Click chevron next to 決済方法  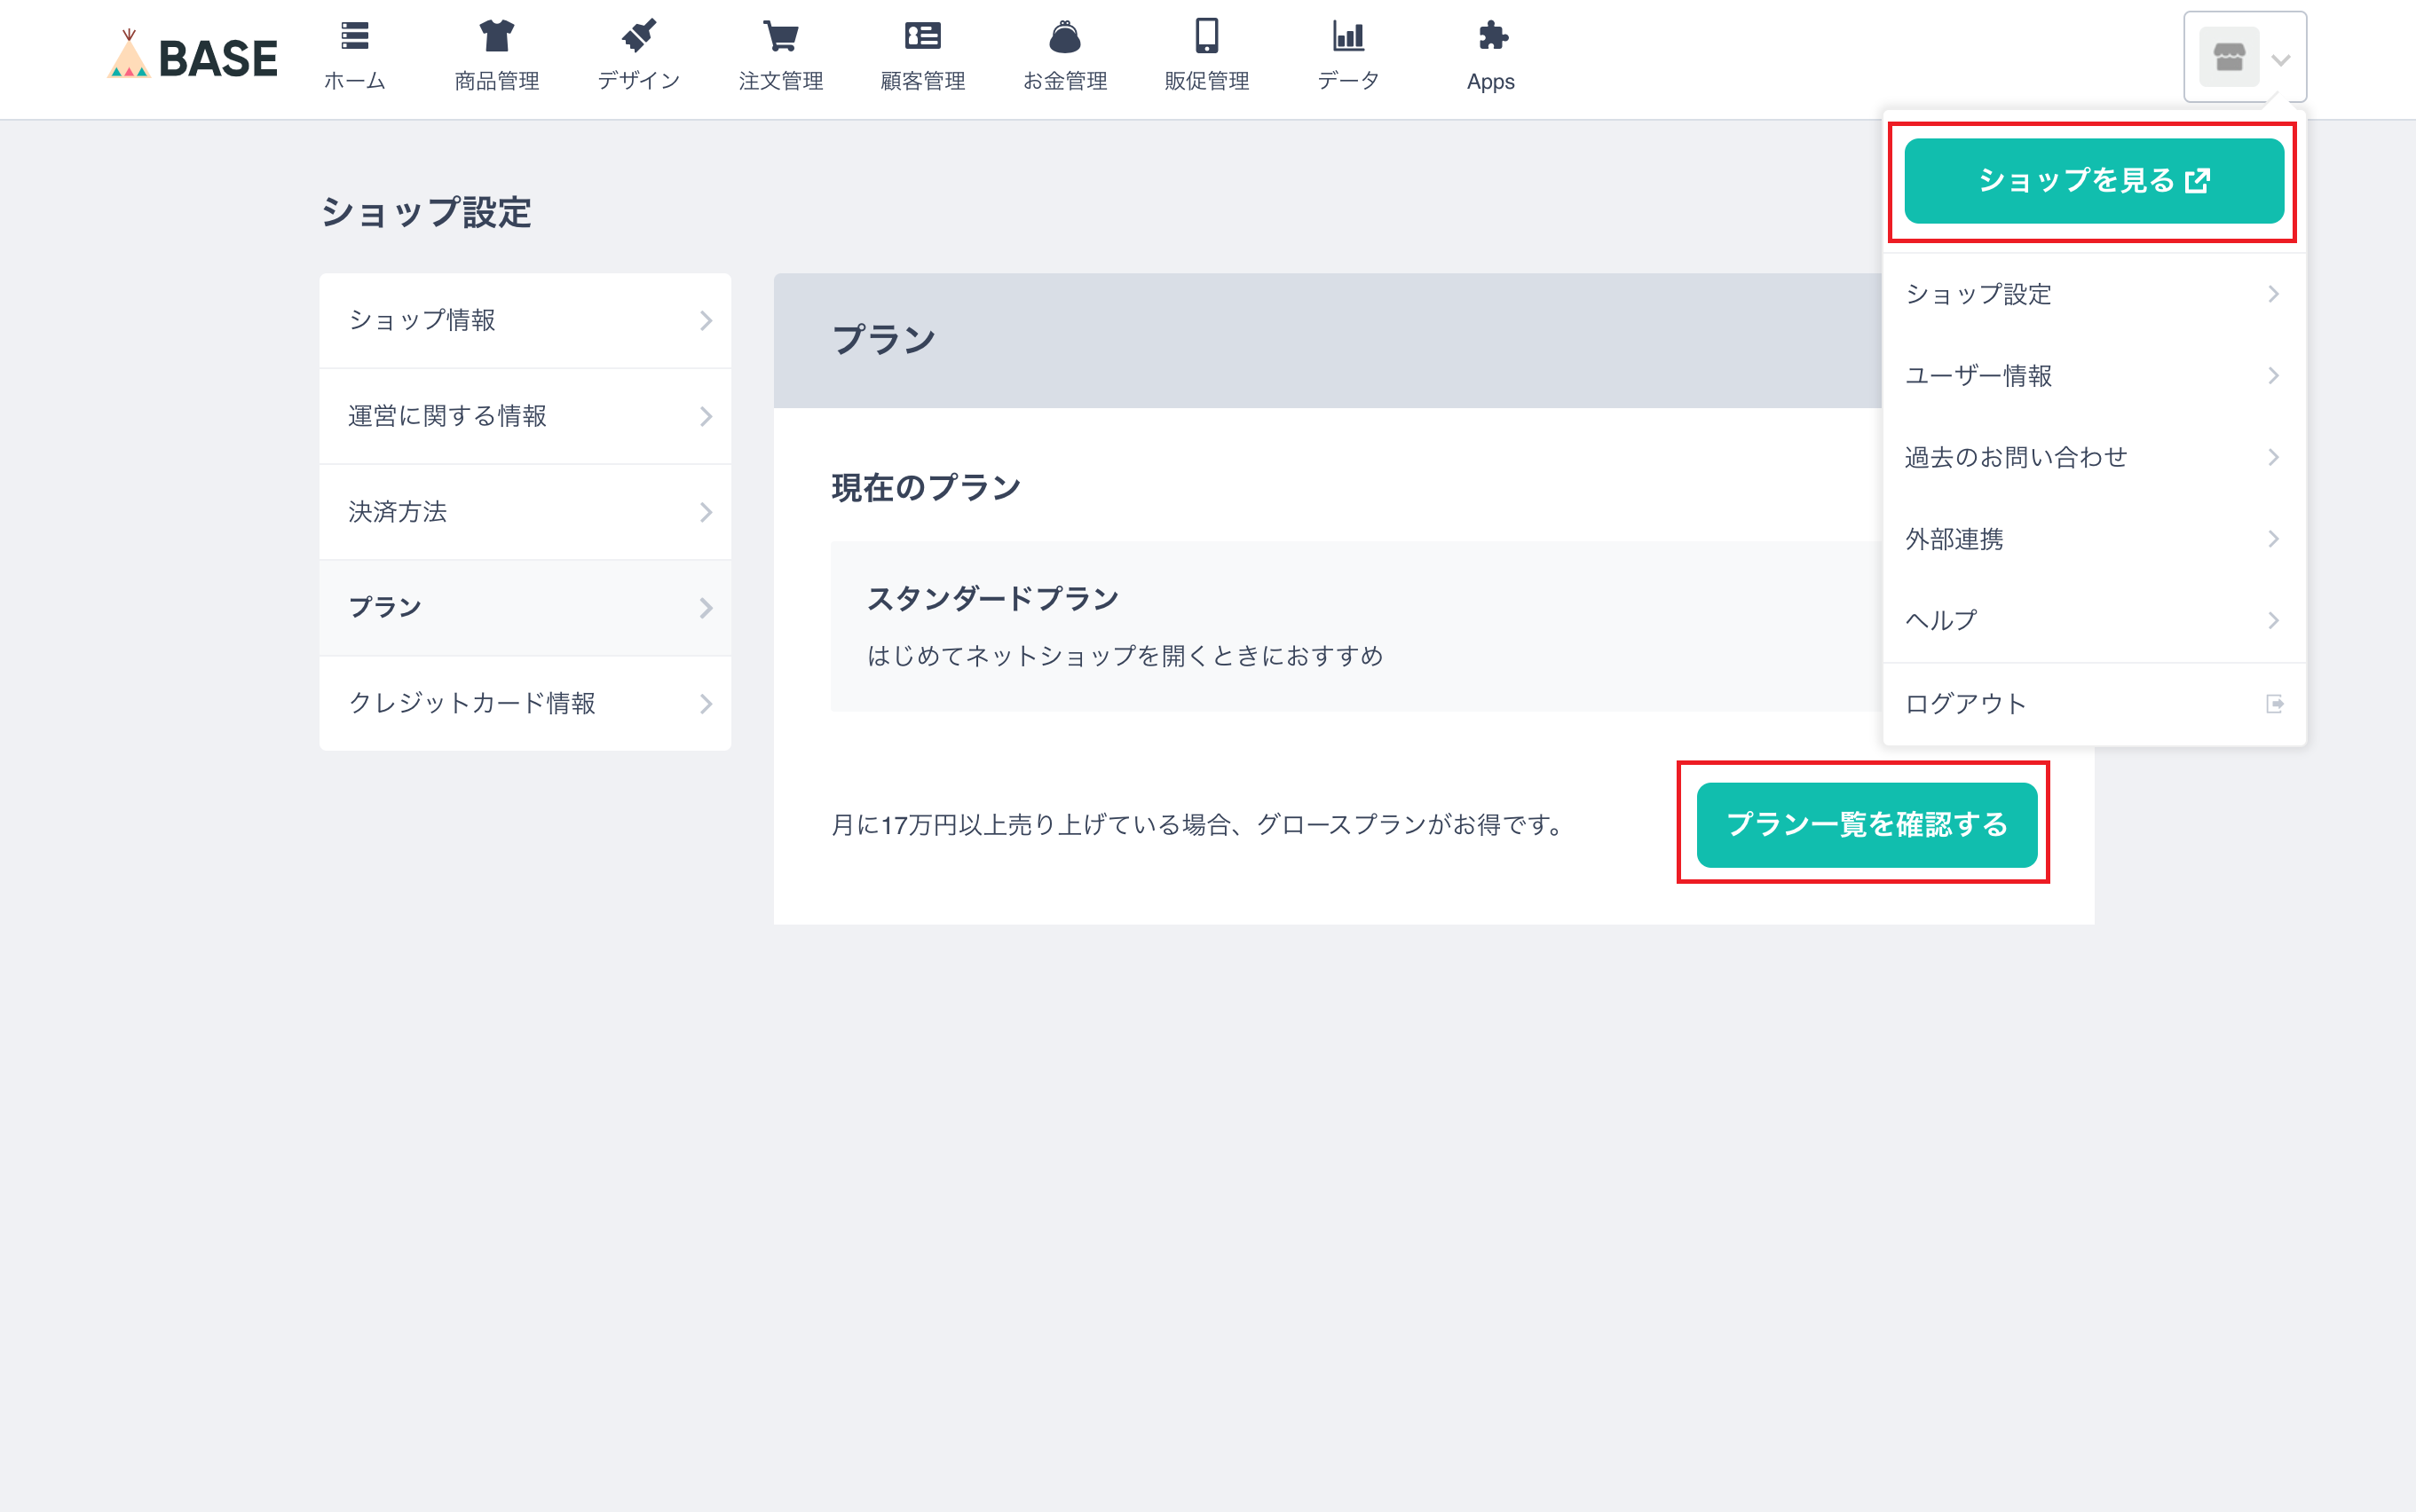point(706,513)
